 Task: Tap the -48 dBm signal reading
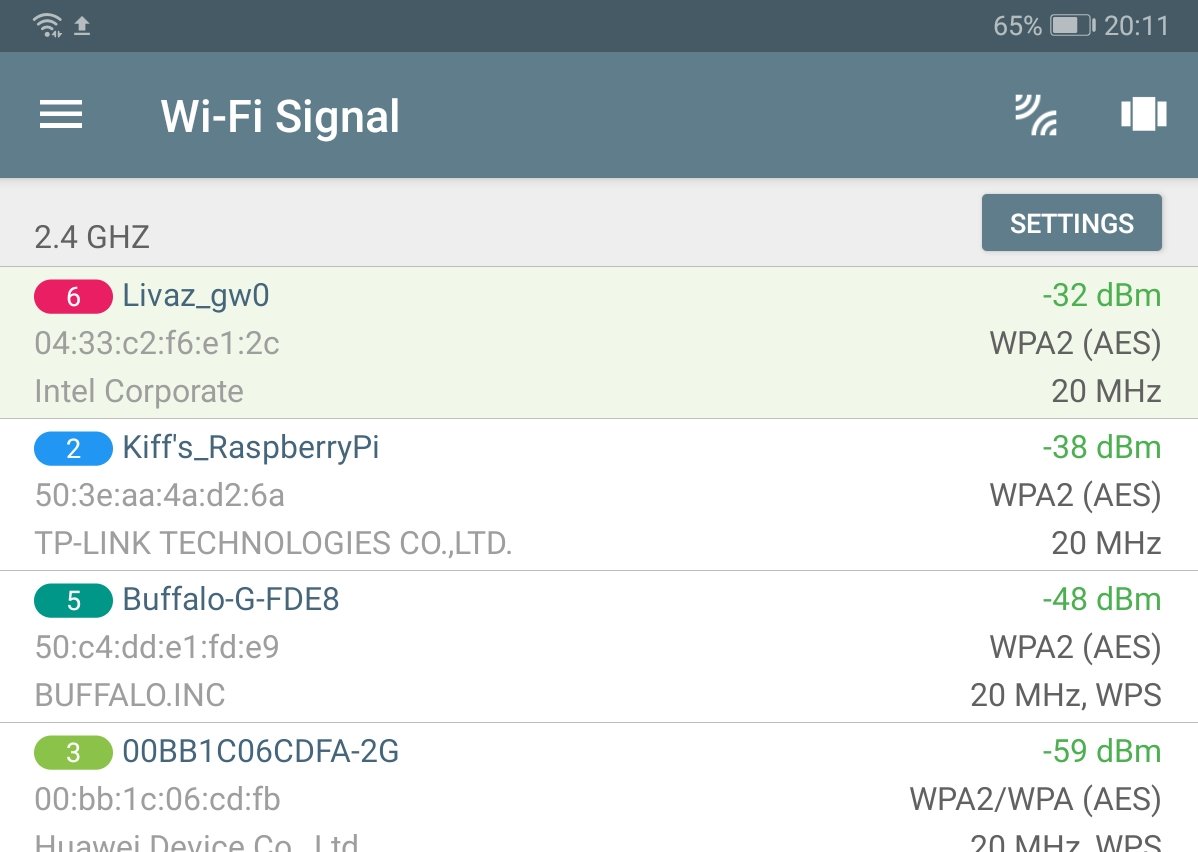1102,599
